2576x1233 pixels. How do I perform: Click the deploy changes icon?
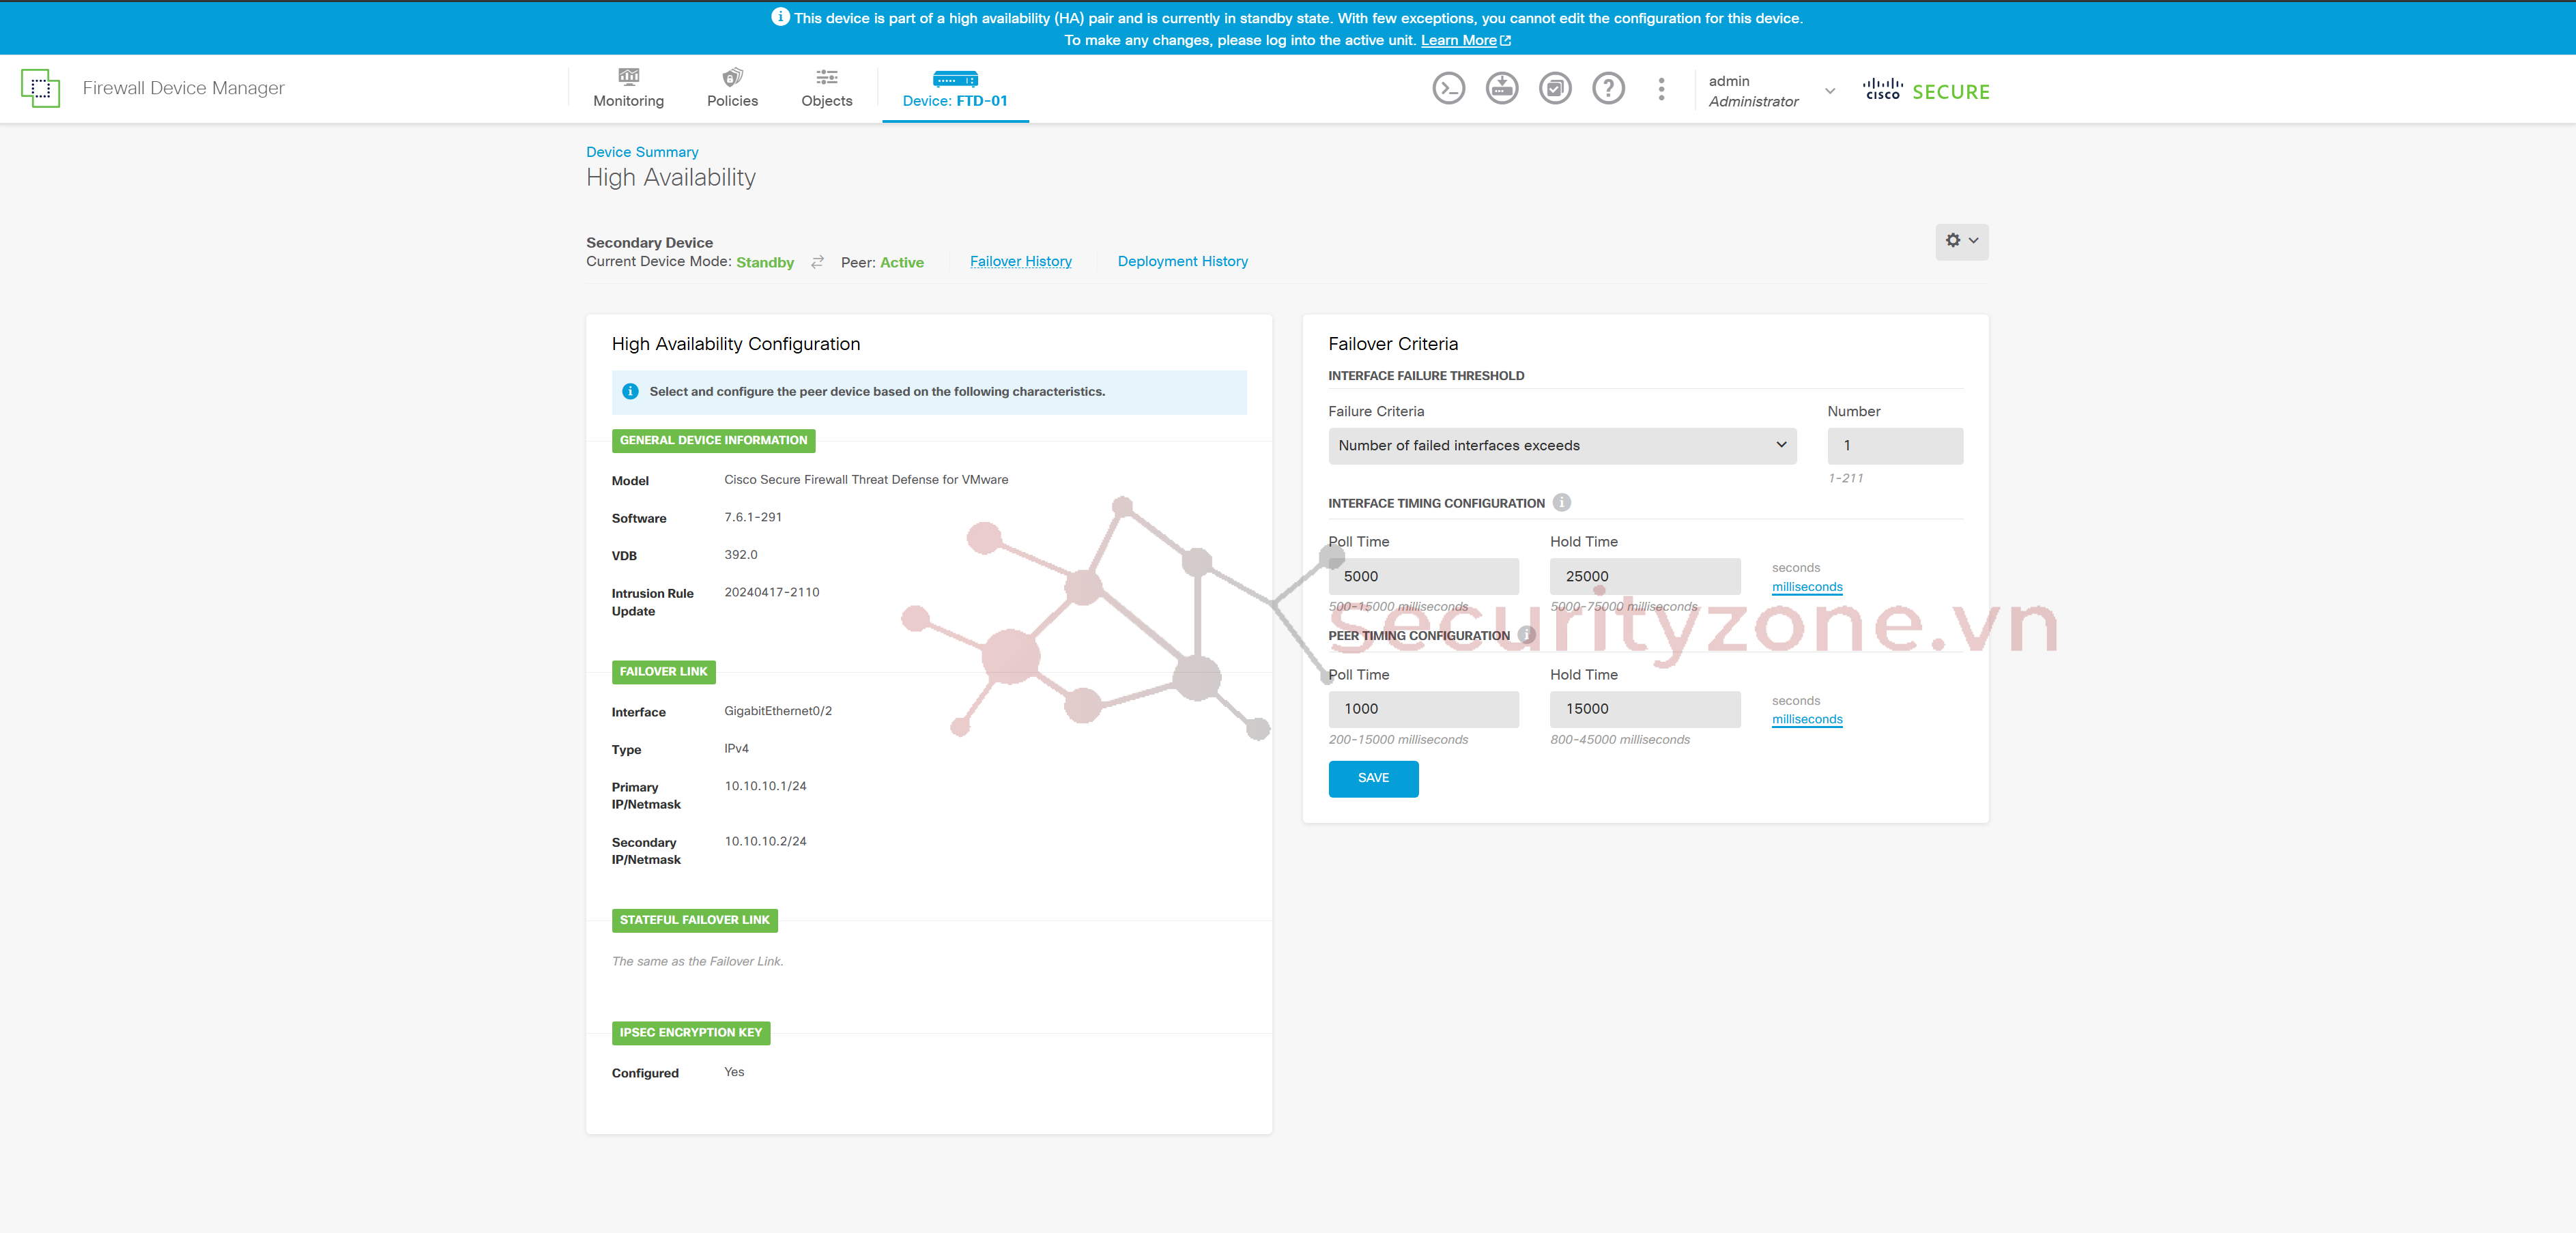(x=1501, y=89)
